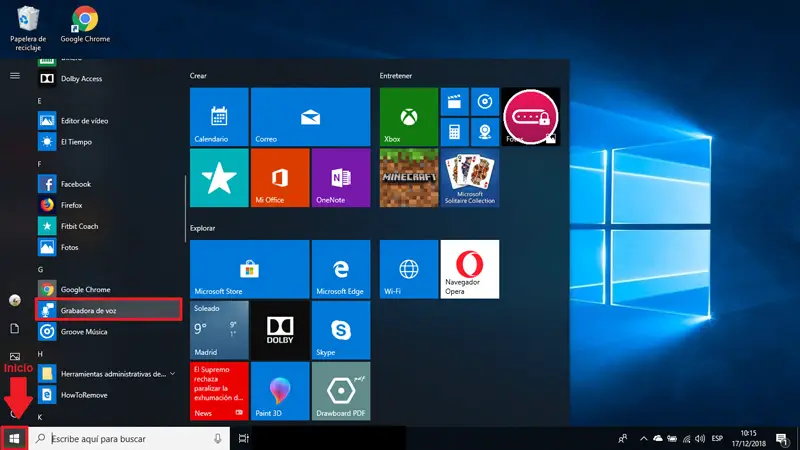The height and width of the screenshot is (450, 800).
Task: Launch Microsoft Edge tile
Action: [341, 269]
